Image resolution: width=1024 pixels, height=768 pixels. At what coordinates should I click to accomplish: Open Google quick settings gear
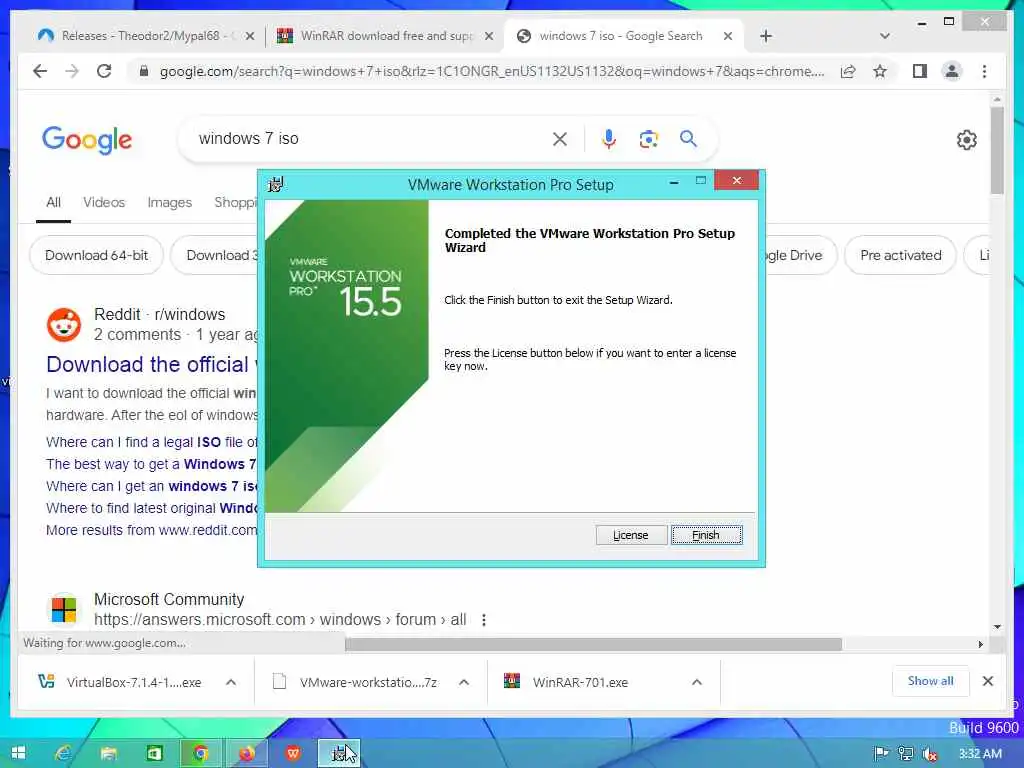point(967,140)
